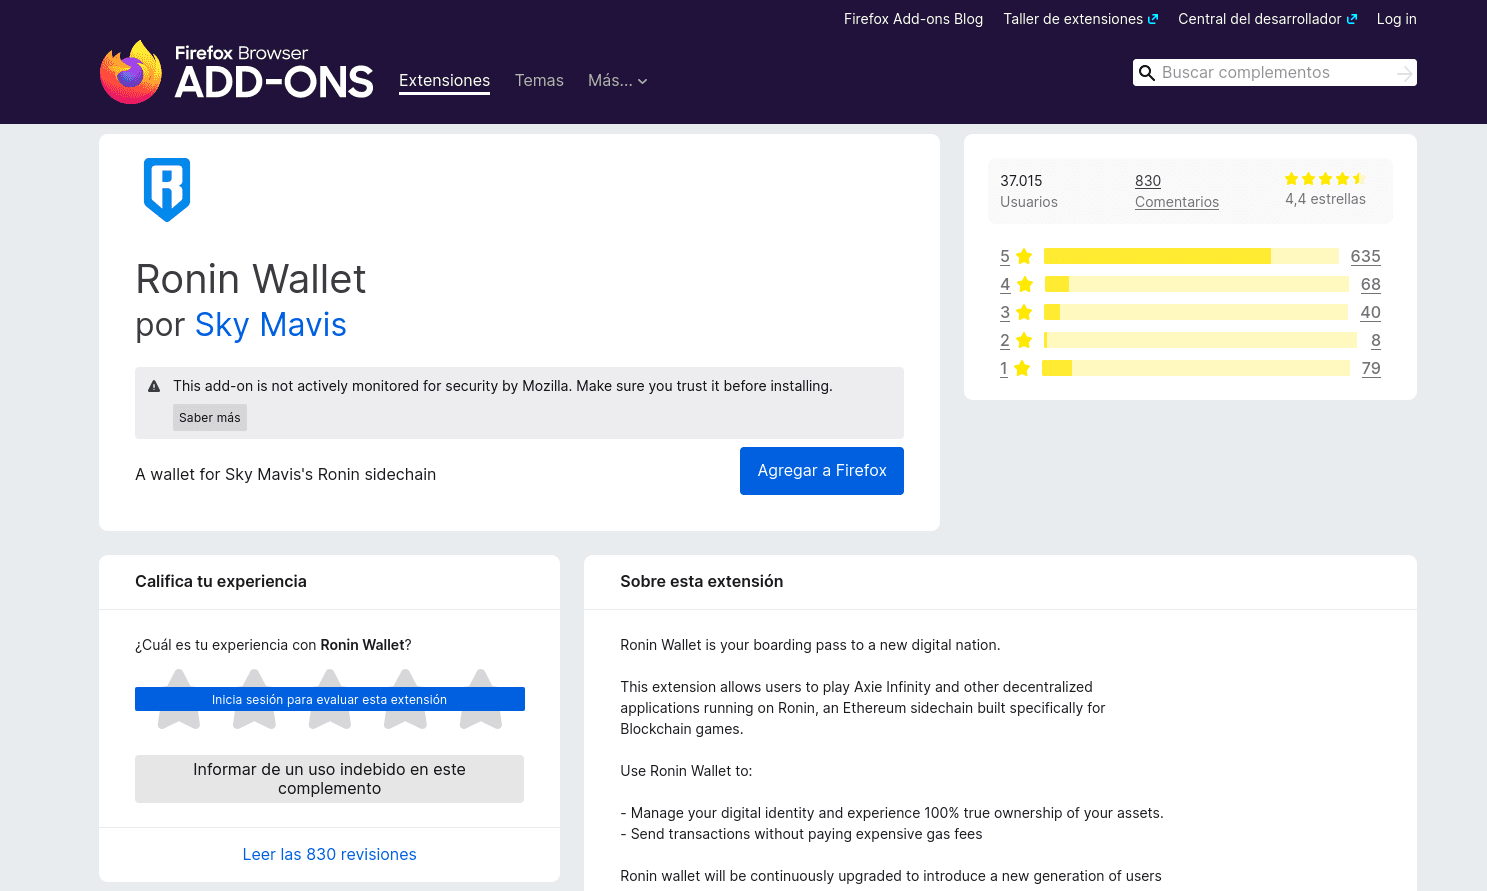
Task: Click the number 5 rating link
Action: point(1005,256)
